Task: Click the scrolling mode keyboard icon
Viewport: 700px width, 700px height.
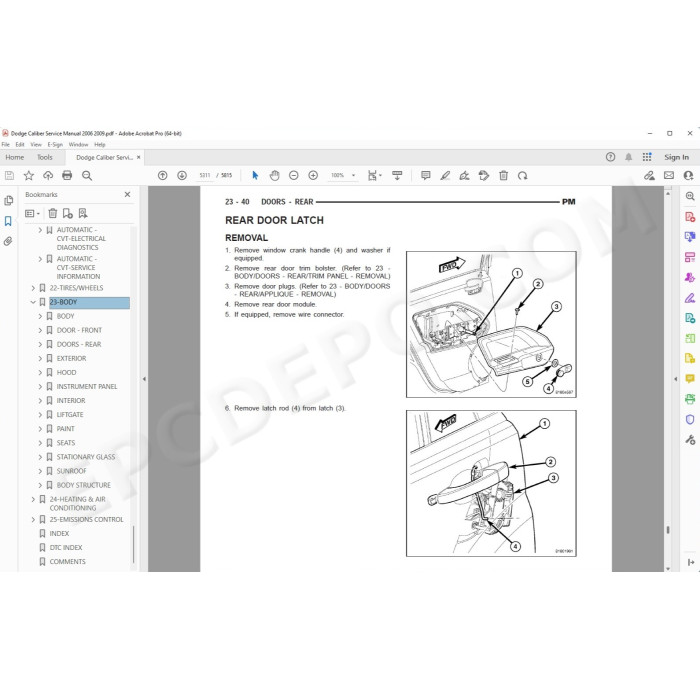Action: 397,175
